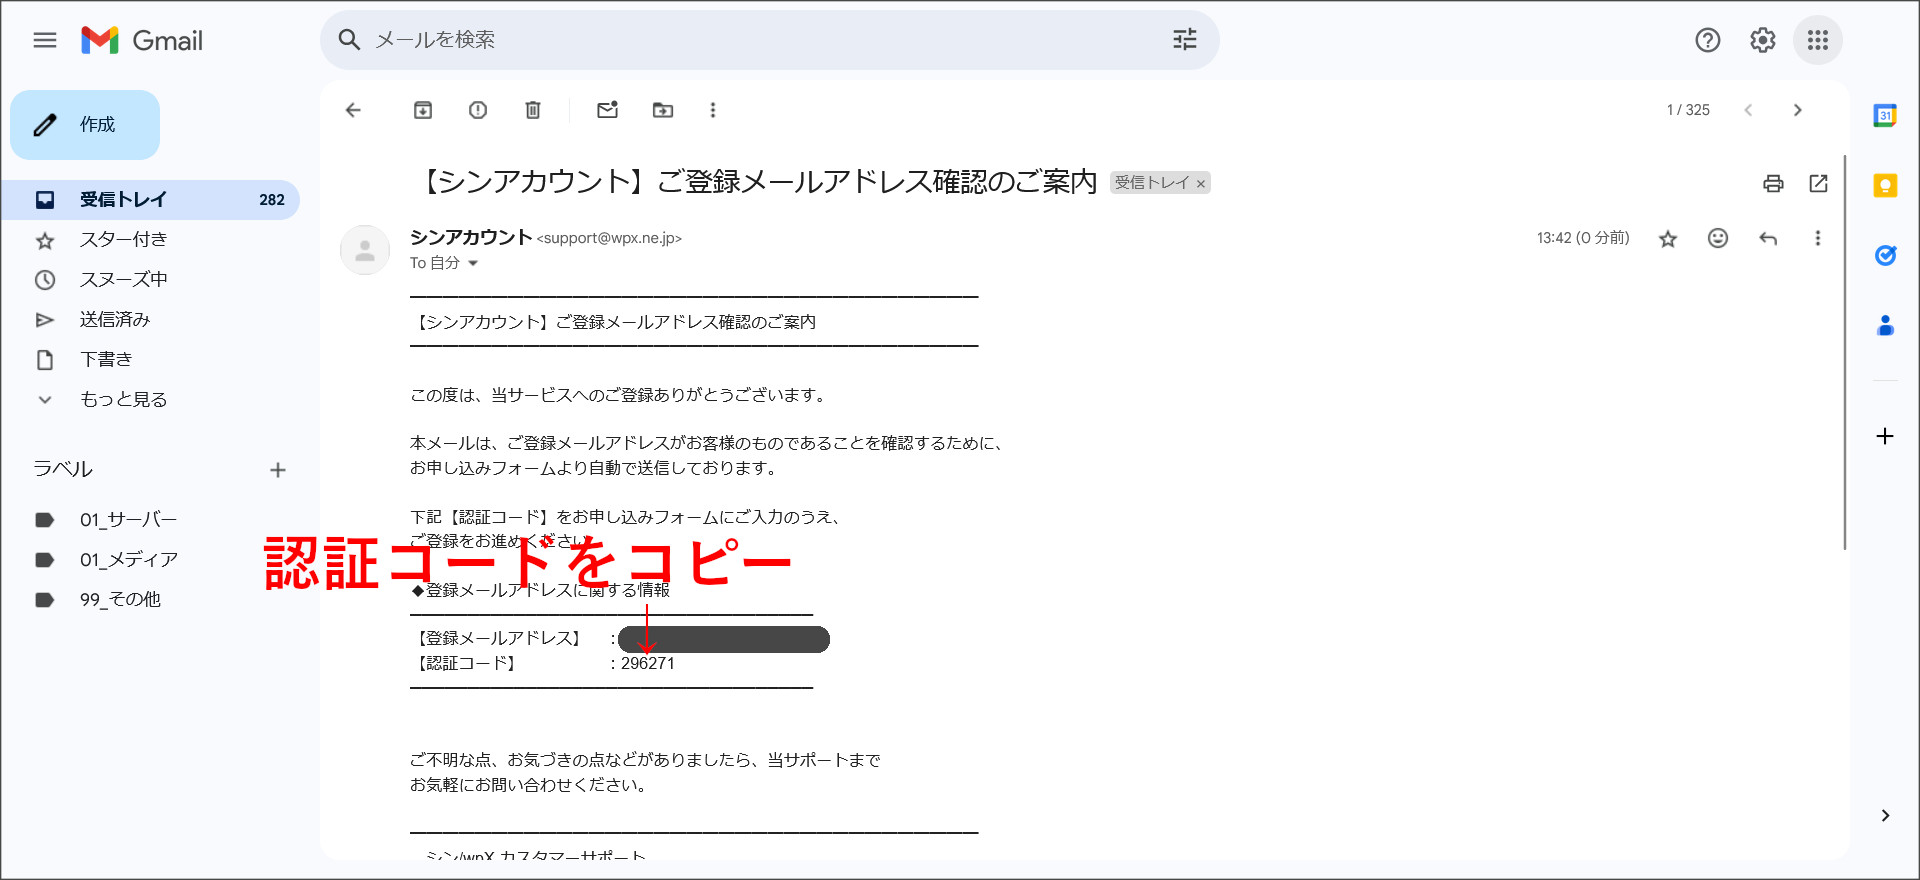
Task: Add emoji reaction to message
Action: (1718, 238)
